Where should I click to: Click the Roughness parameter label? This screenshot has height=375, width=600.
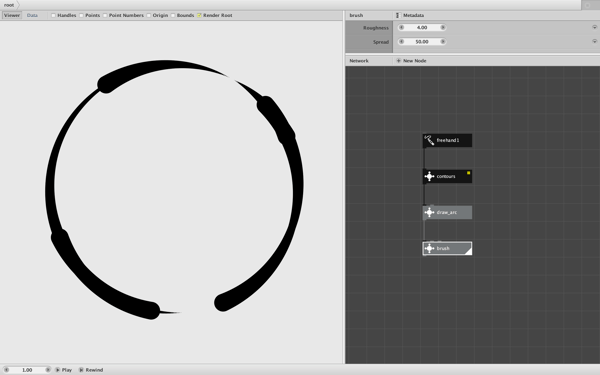pos(376,28)
